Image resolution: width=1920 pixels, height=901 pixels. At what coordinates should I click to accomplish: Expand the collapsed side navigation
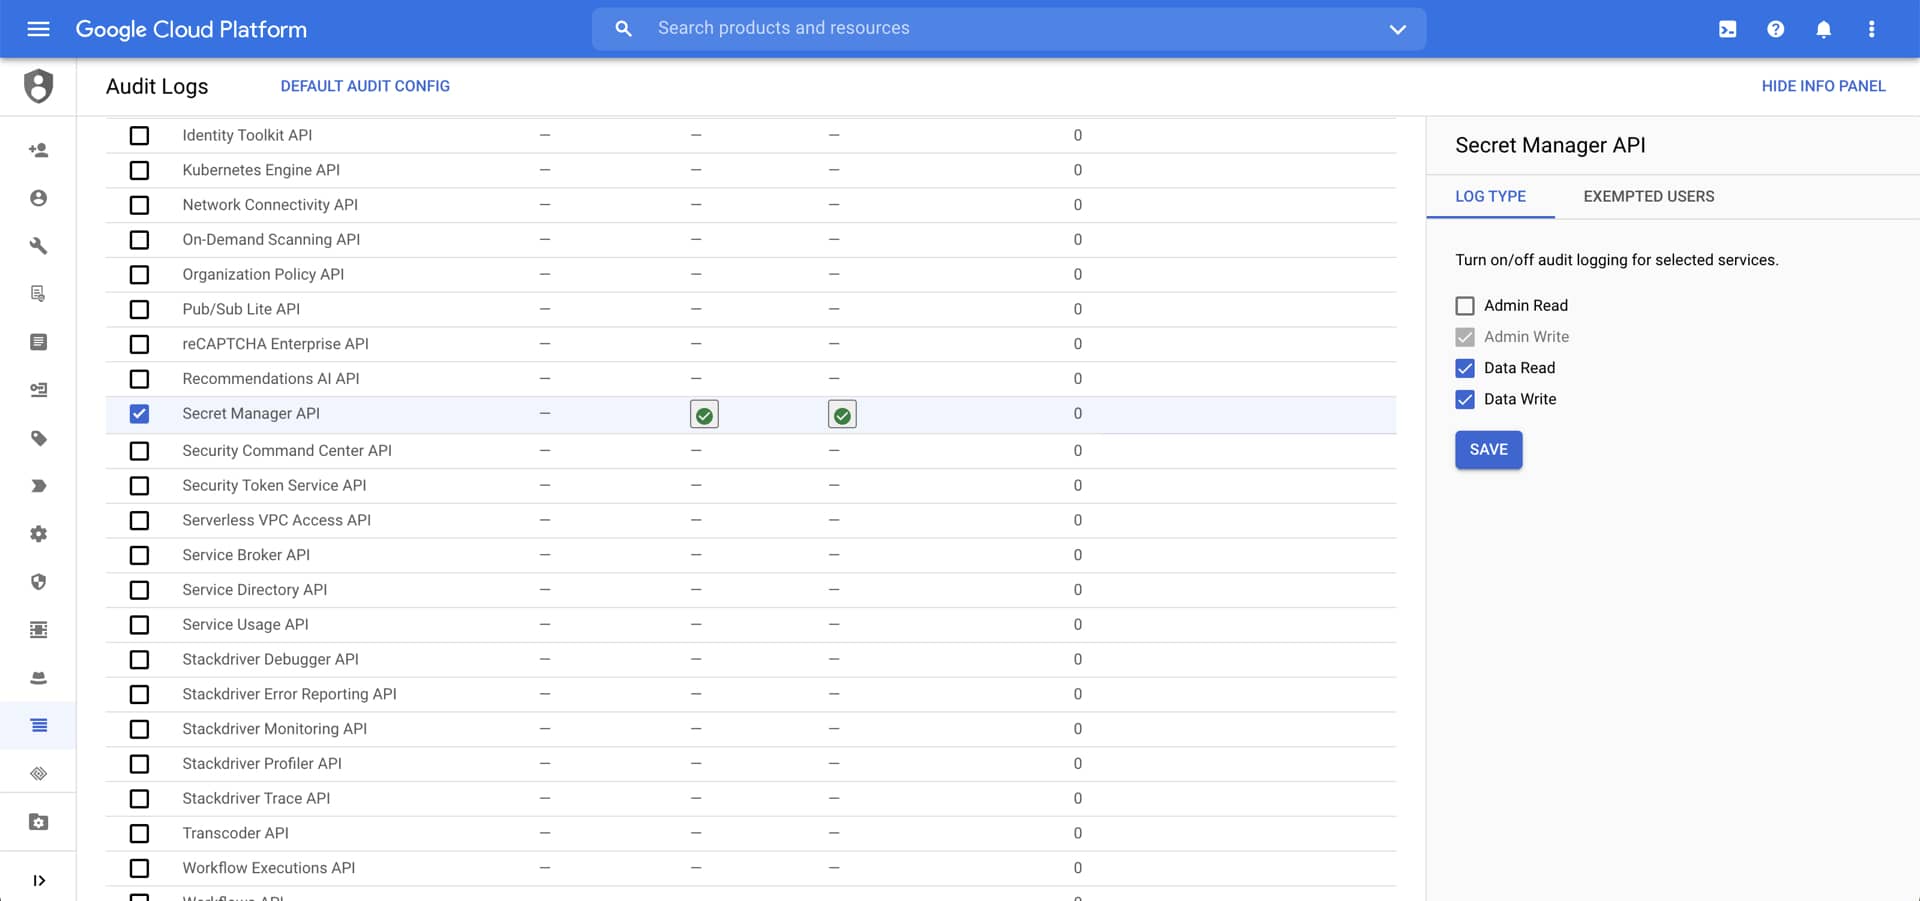(38, 881)
